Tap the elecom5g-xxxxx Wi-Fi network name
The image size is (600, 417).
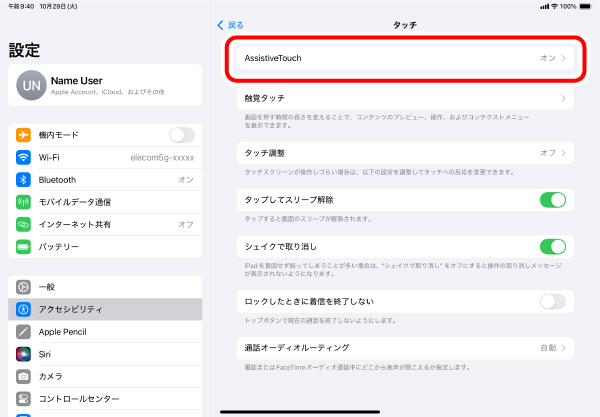(x=162, y=158)
